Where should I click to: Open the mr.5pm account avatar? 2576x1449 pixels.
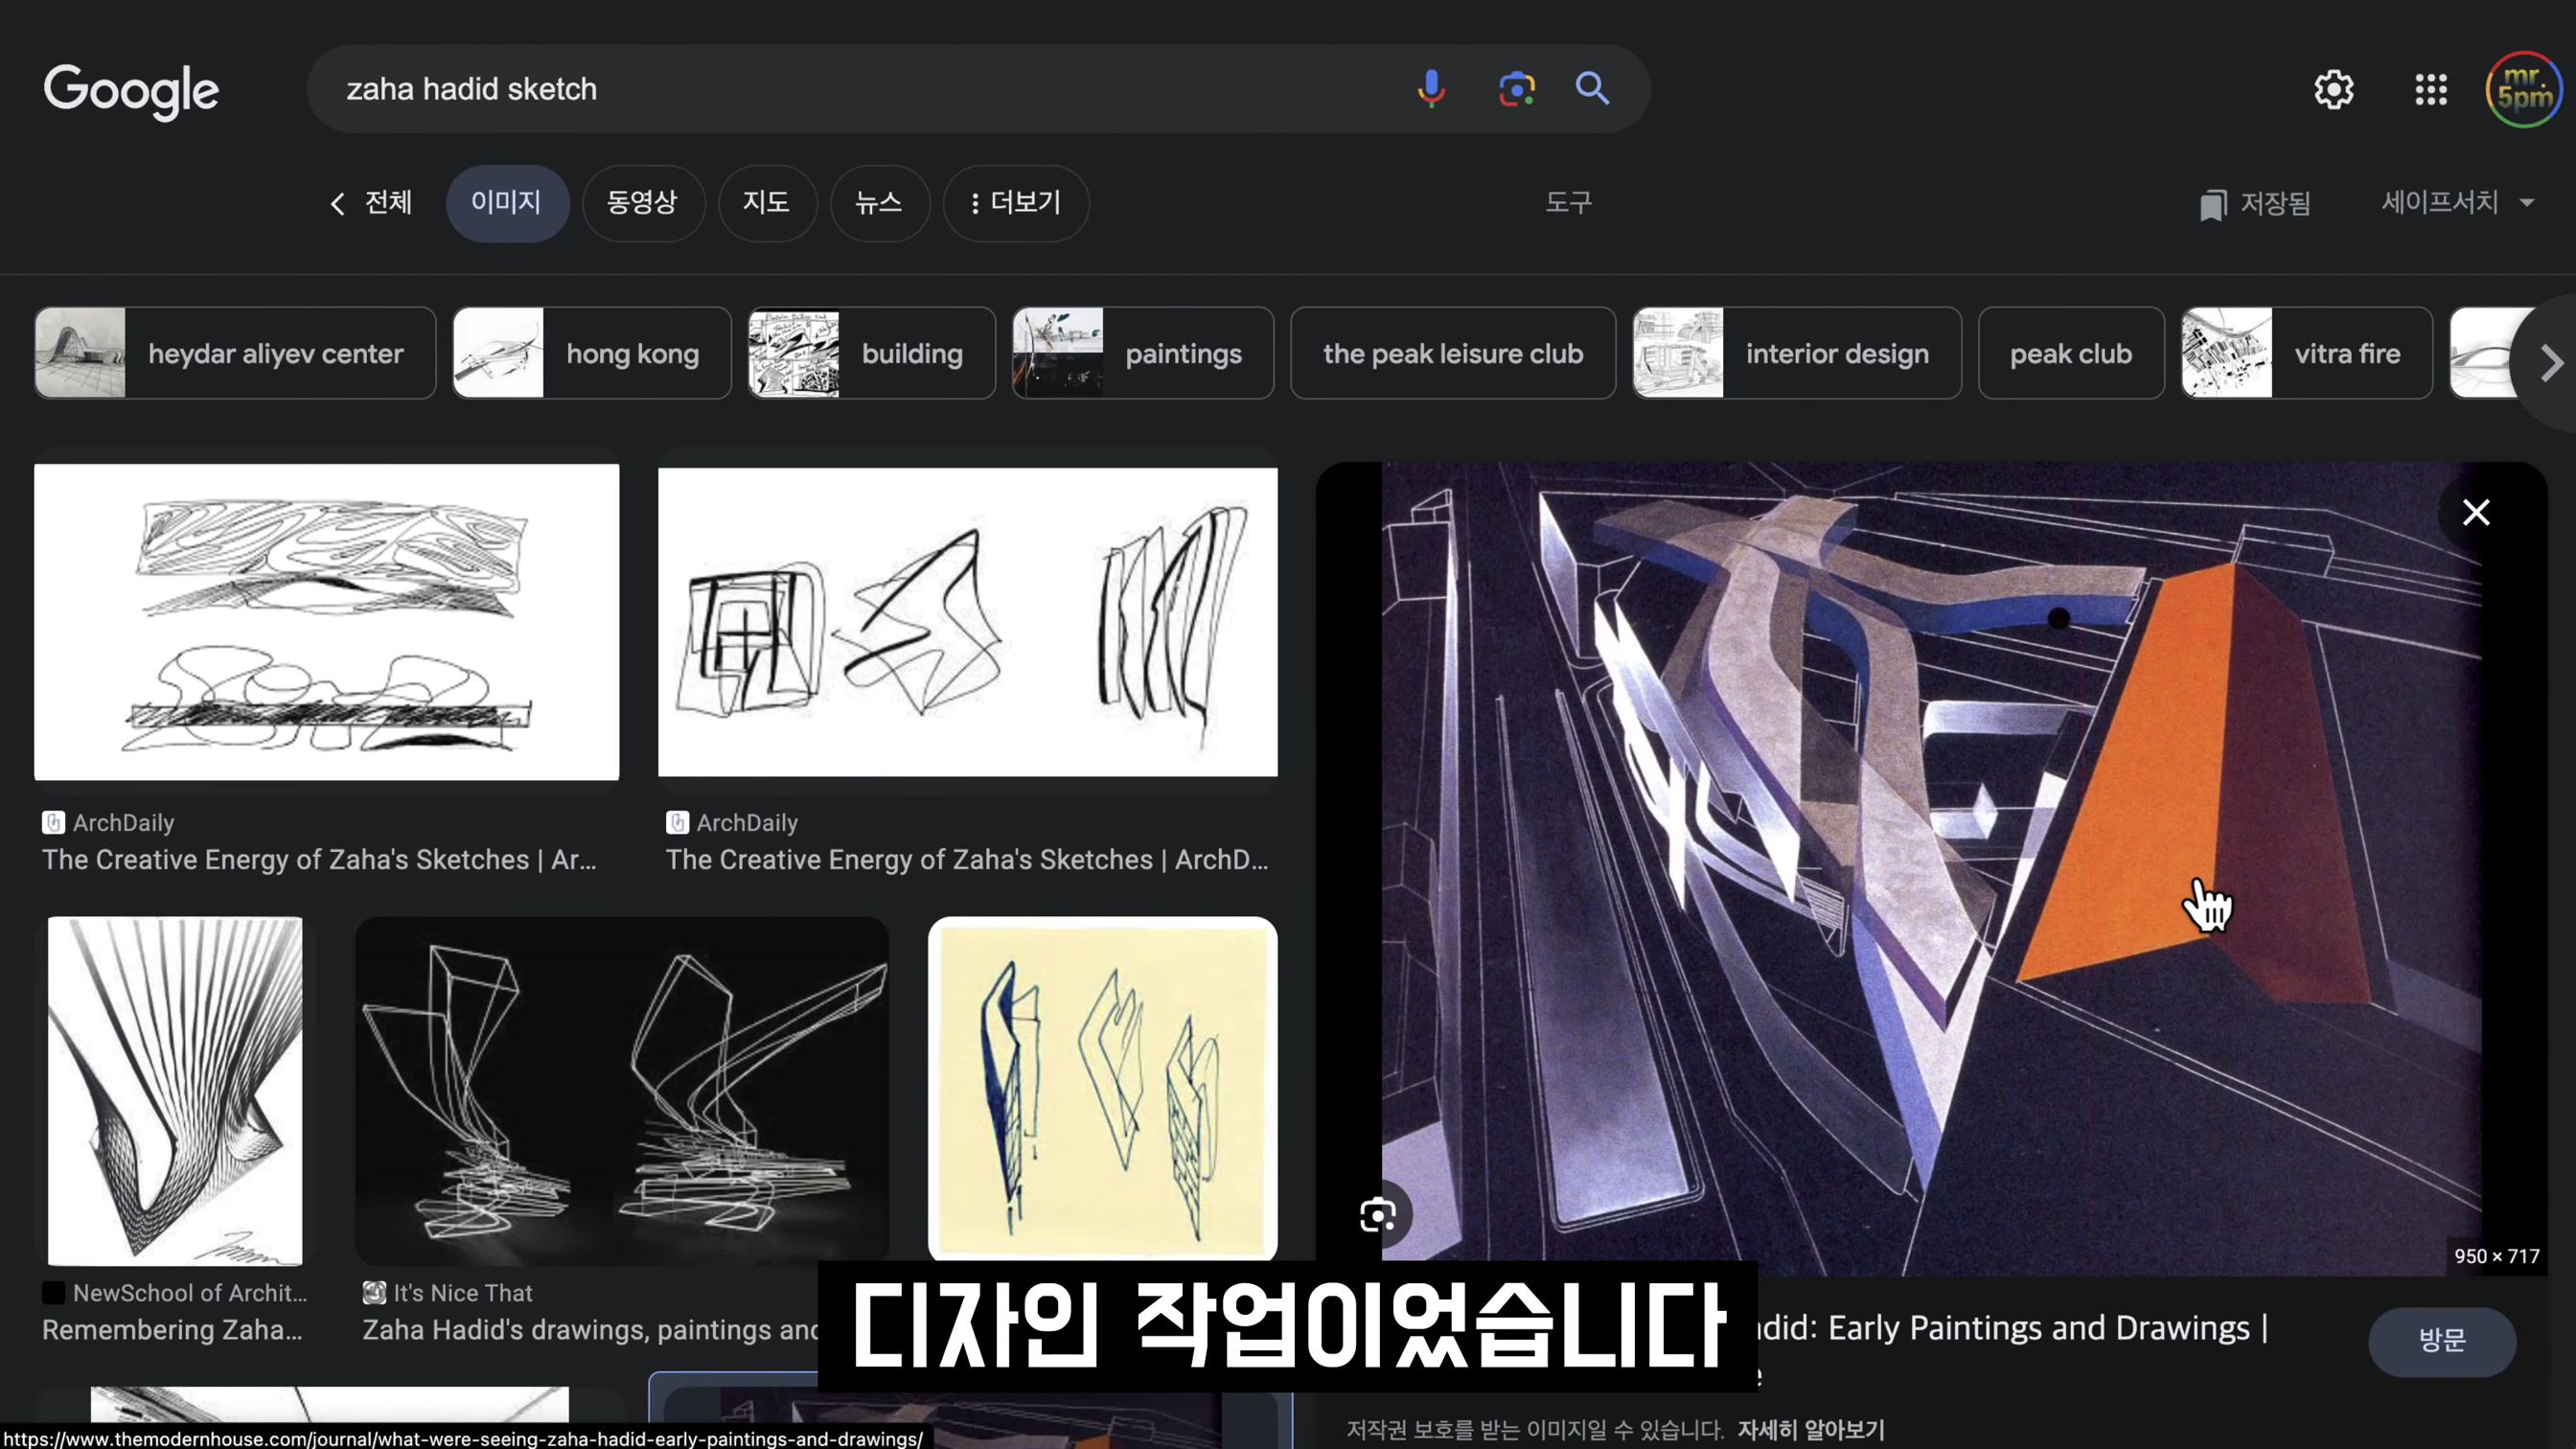tap(2524, 90)
